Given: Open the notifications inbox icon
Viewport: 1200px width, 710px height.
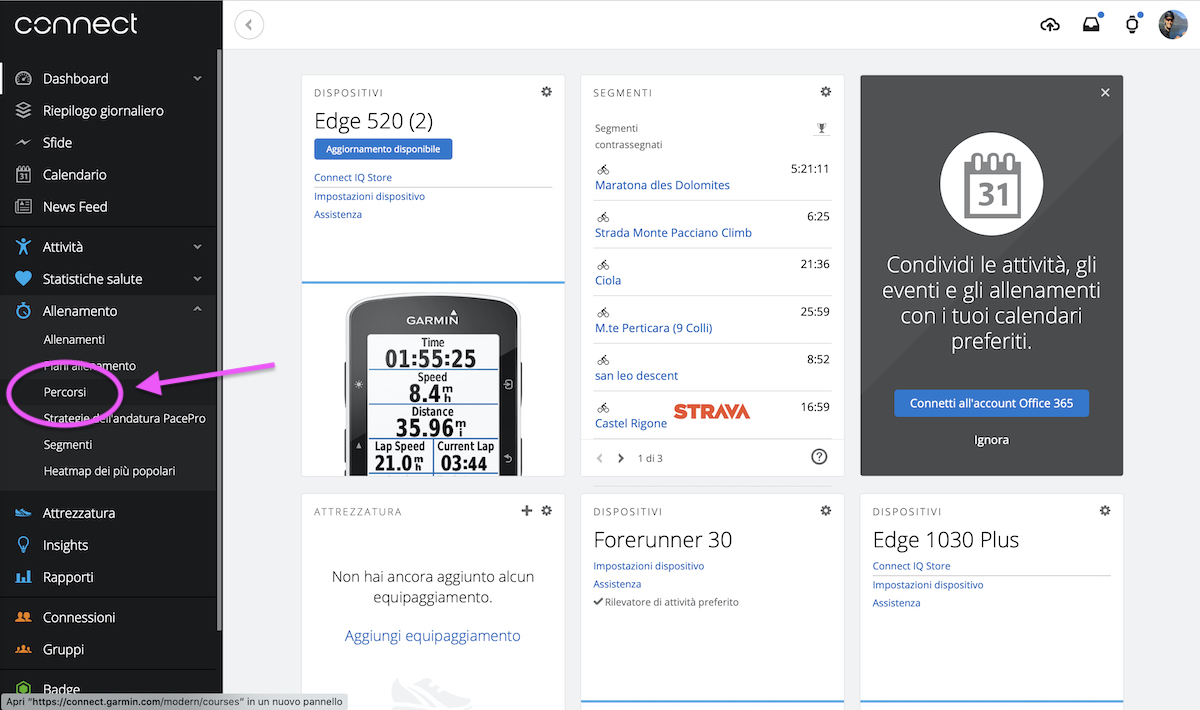Looking at the screenshot, I should pos(1091,25).
